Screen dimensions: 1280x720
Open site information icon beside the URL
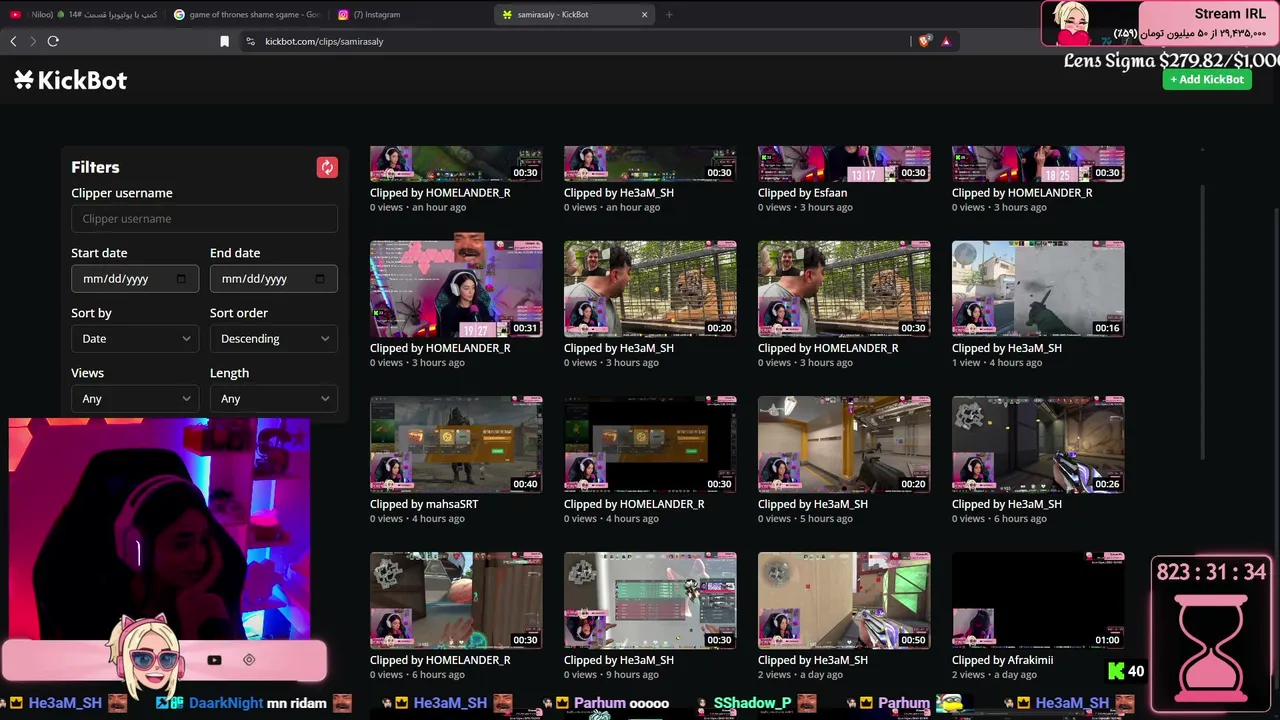[x=250, y=41]
